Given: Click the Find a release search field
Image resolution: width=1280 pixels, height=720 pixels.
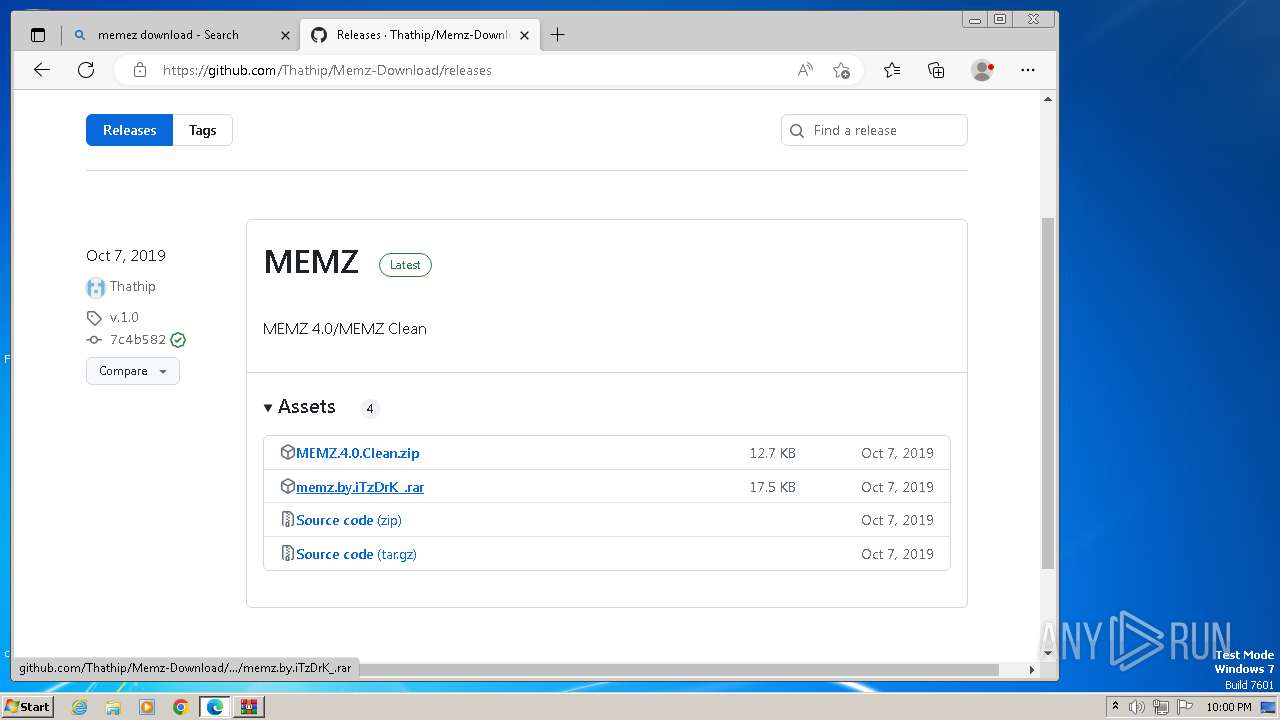Looking at the screenshot, I should click(874, 130).
